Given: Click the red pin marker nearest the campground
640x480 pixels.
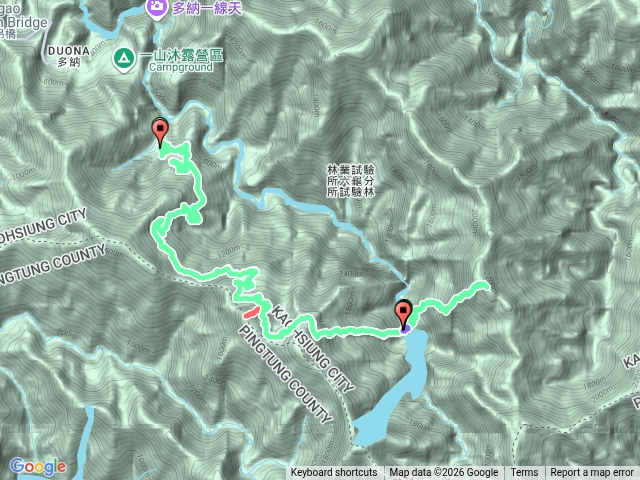Looking at the screenshot, I should pos(160,132).
